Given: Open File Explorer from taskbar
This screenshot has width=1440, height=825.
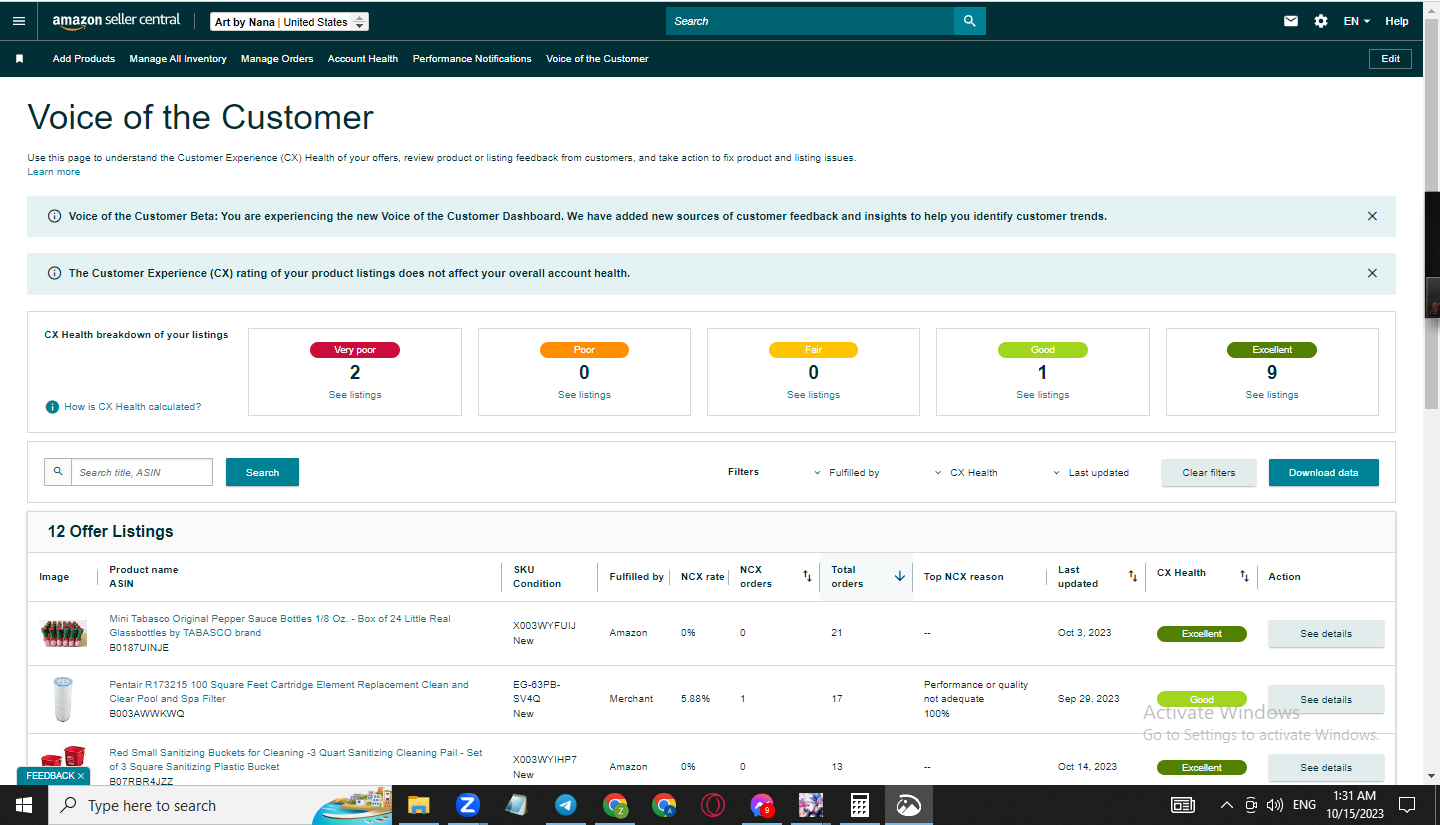Looking at the screenshot, I should [x=418, y=805].
